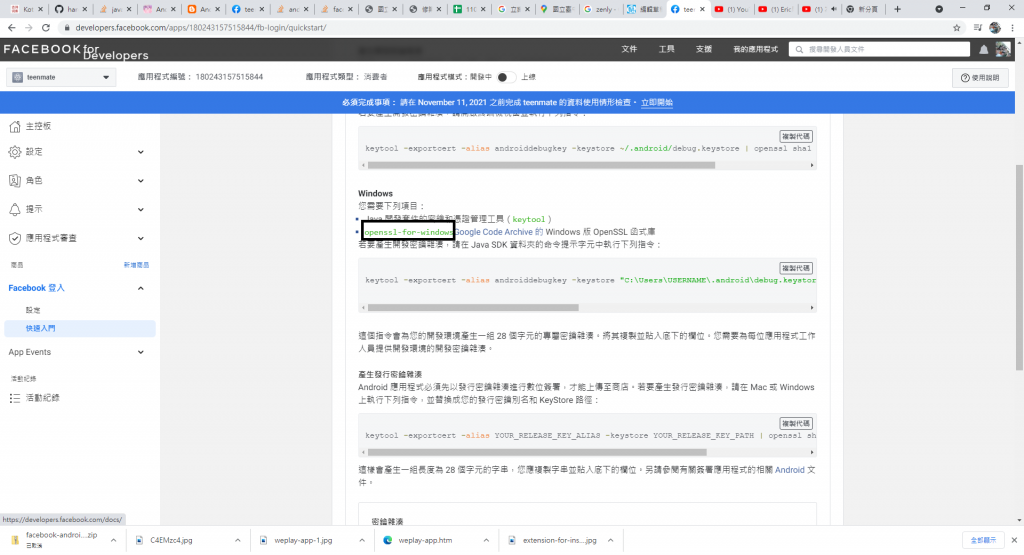This screenshot has width=1024, height=555.
Task: Open the 工具 menu in header
Action: click(666, 49)
